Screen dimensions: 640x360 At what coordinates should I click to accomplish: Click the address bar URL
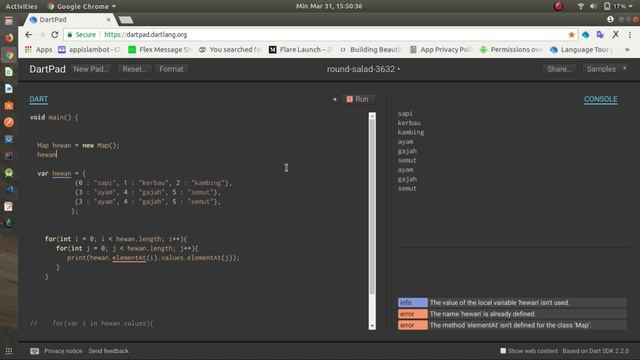[x=146, y=35]
